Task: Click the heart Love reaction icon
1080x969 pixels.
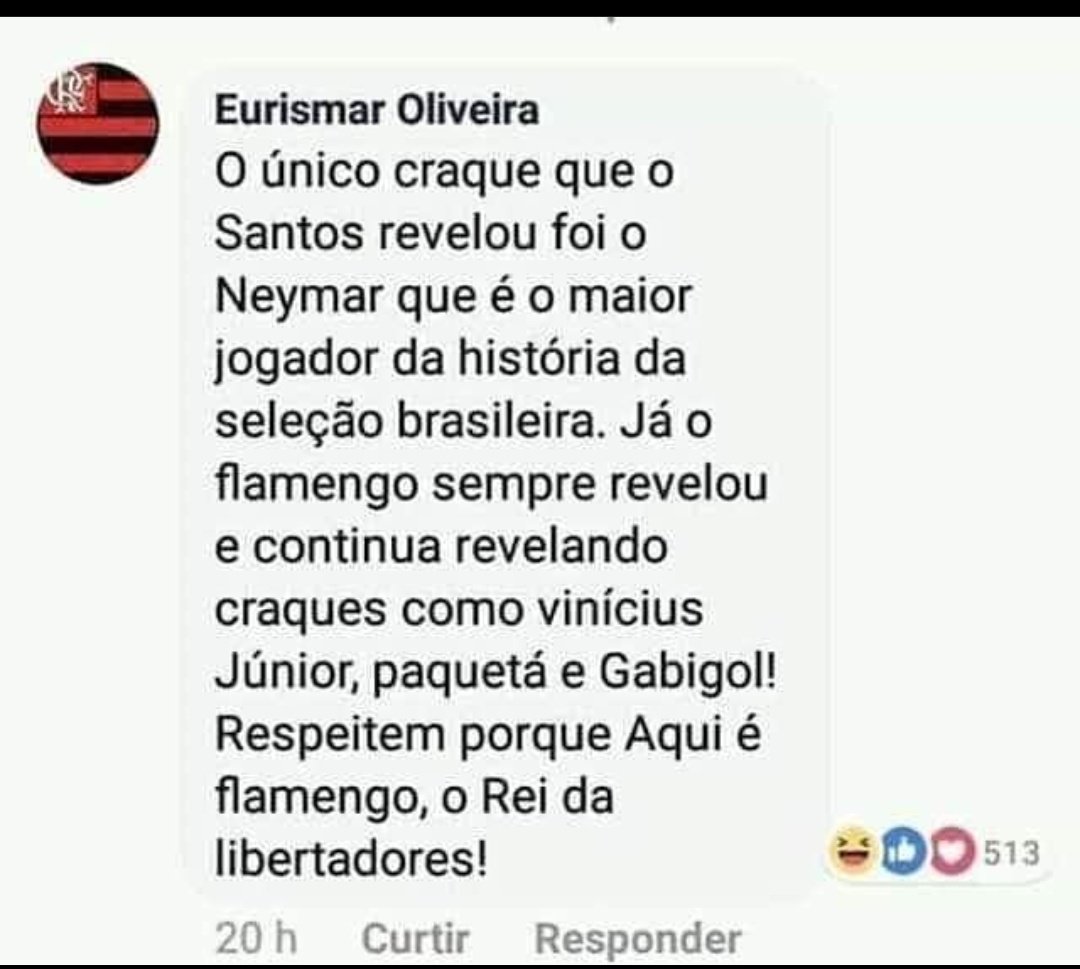Action: [x=954, y=853]
